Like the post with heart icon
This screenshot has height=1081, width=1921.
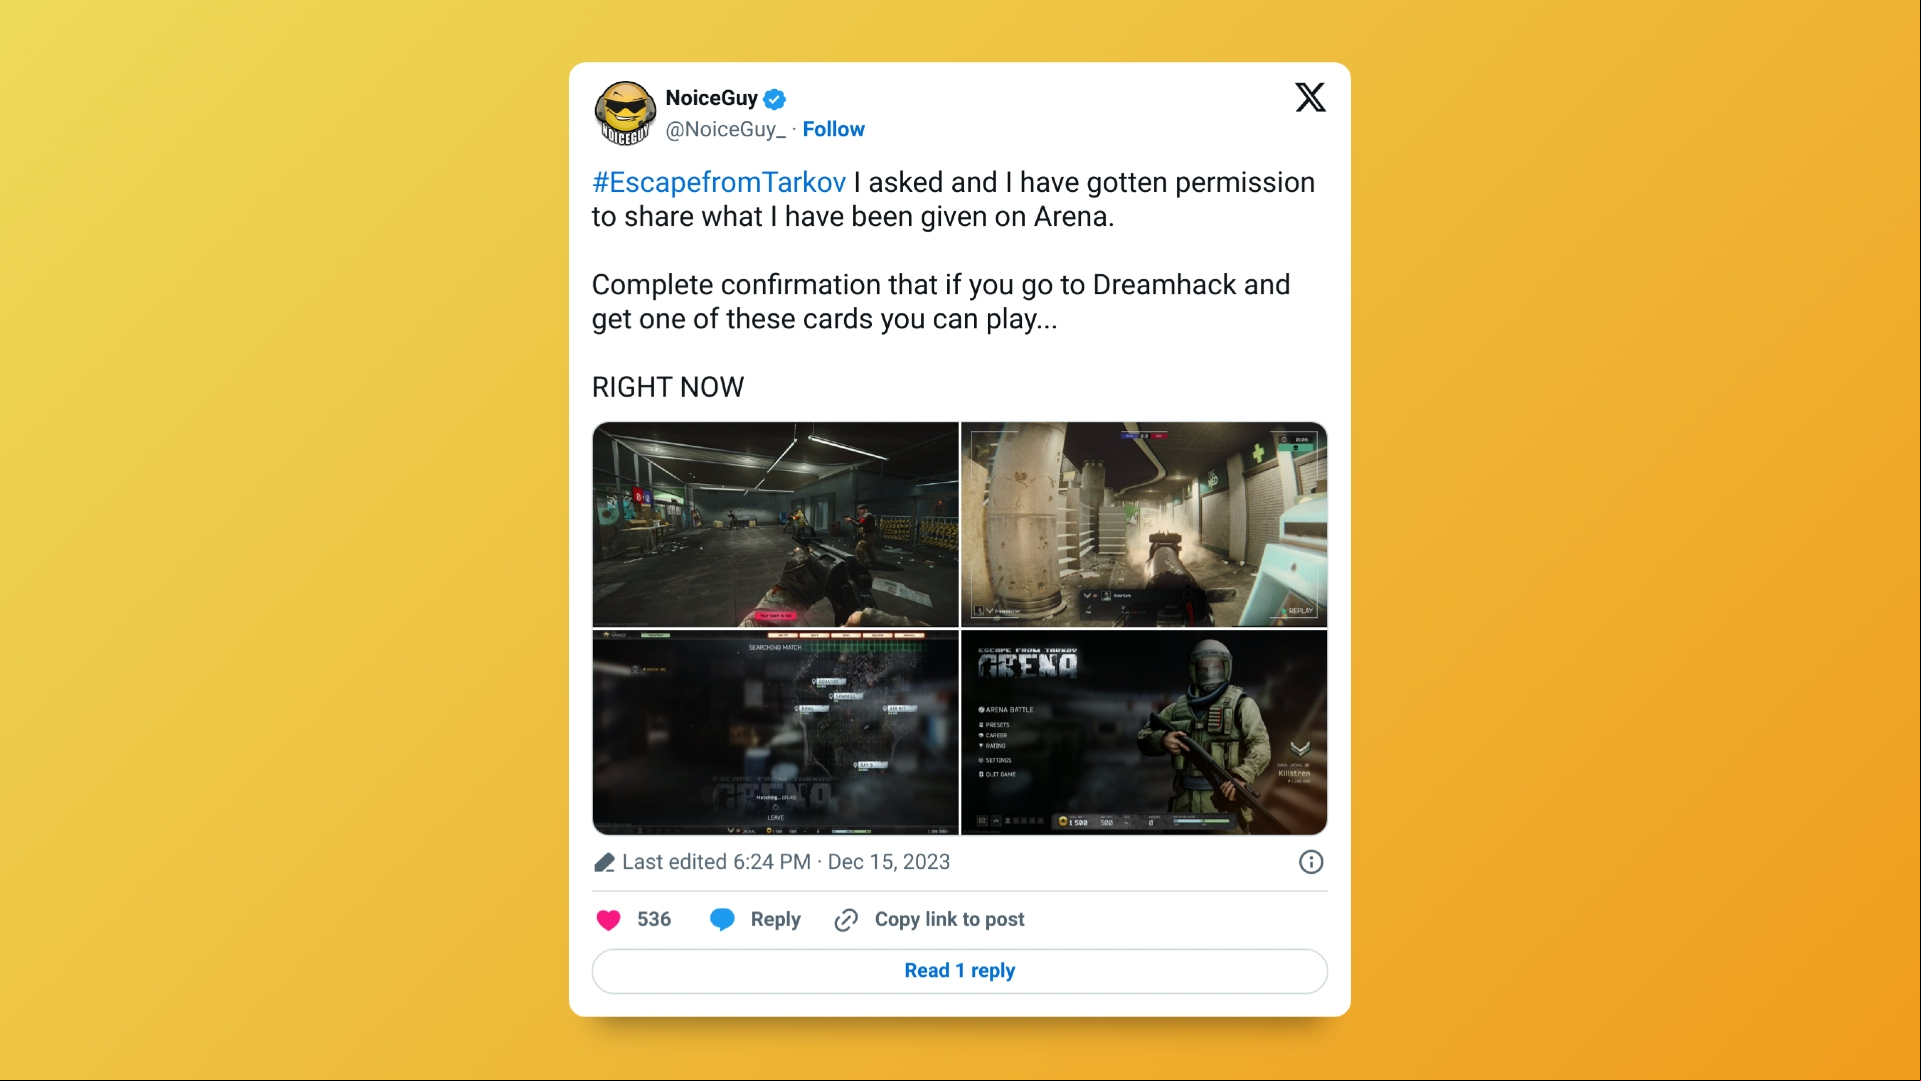point(608,920)
